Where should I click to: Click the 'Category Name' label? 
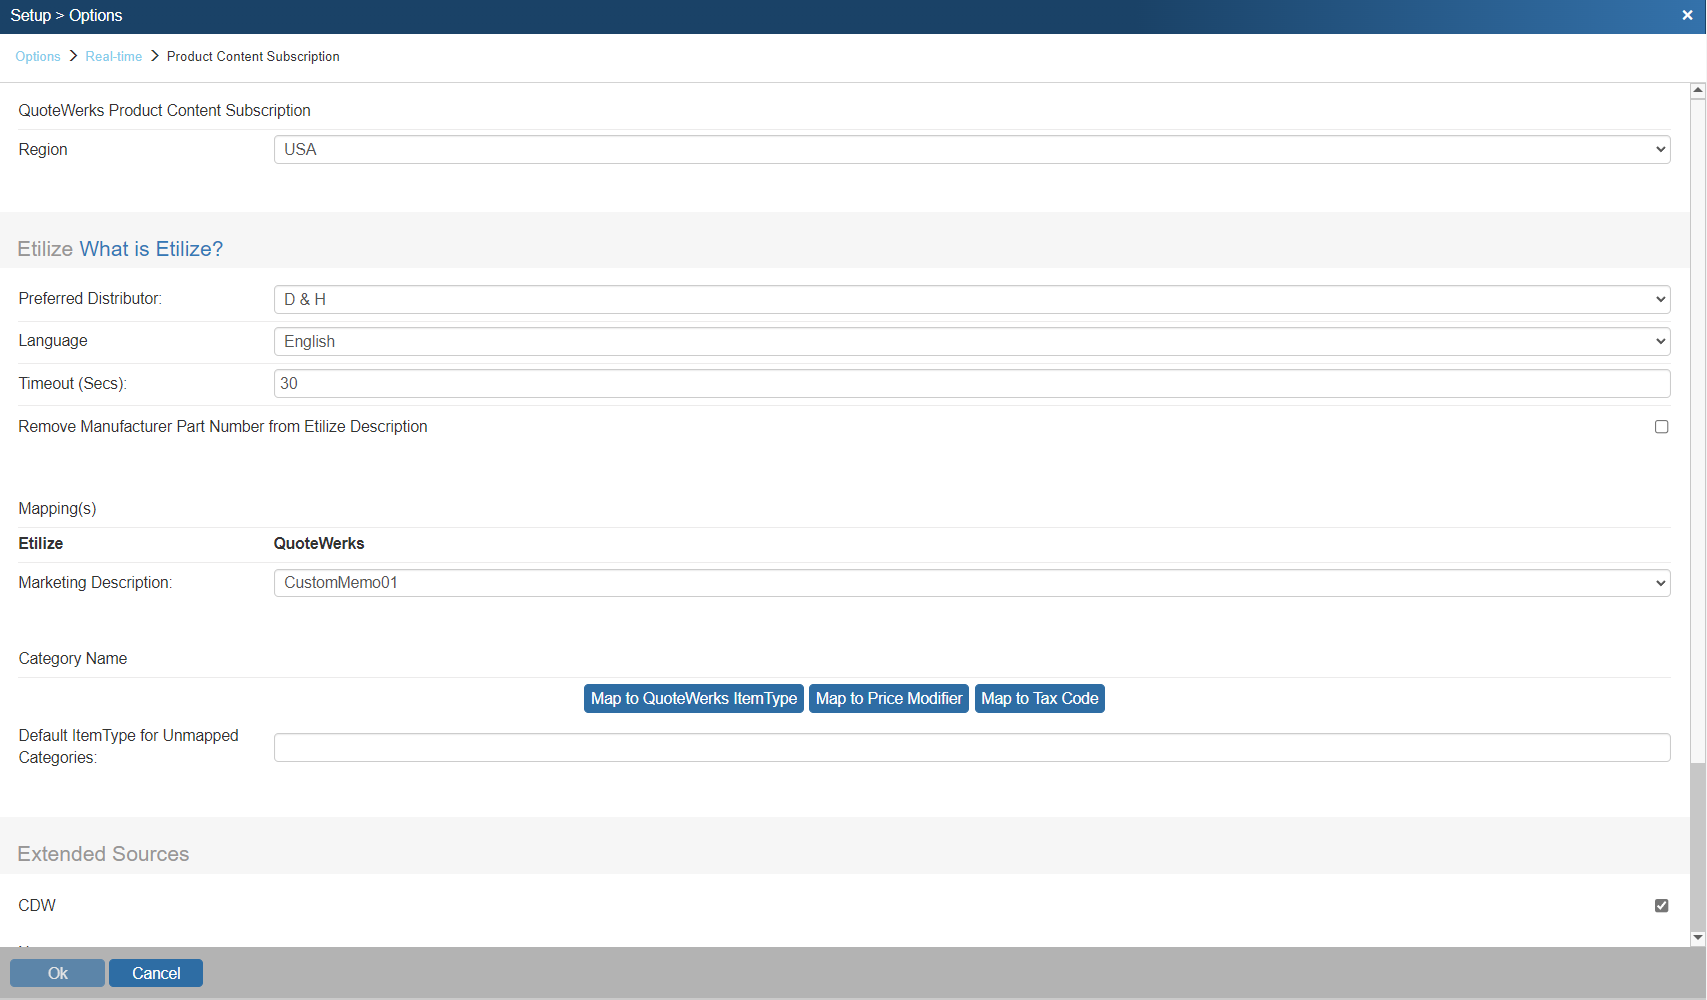point(73,659)
